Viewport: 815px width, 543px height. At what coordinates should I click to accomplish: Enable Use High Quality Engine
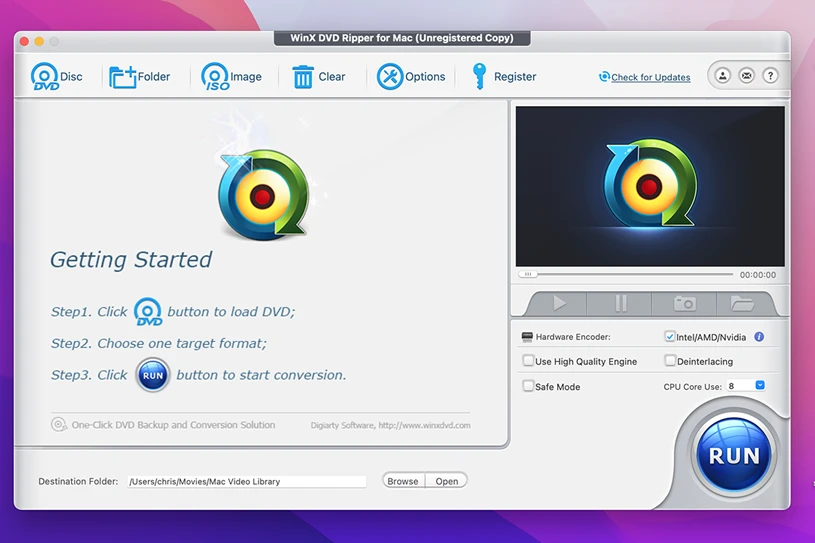tap(528, 361)
